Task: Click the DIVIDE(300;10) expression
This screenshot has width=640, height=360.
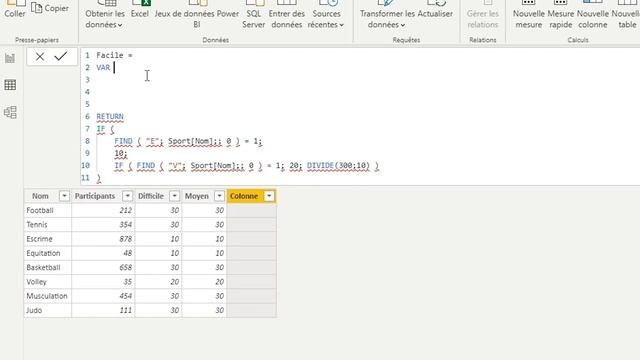Action: [x=338, y=166]
